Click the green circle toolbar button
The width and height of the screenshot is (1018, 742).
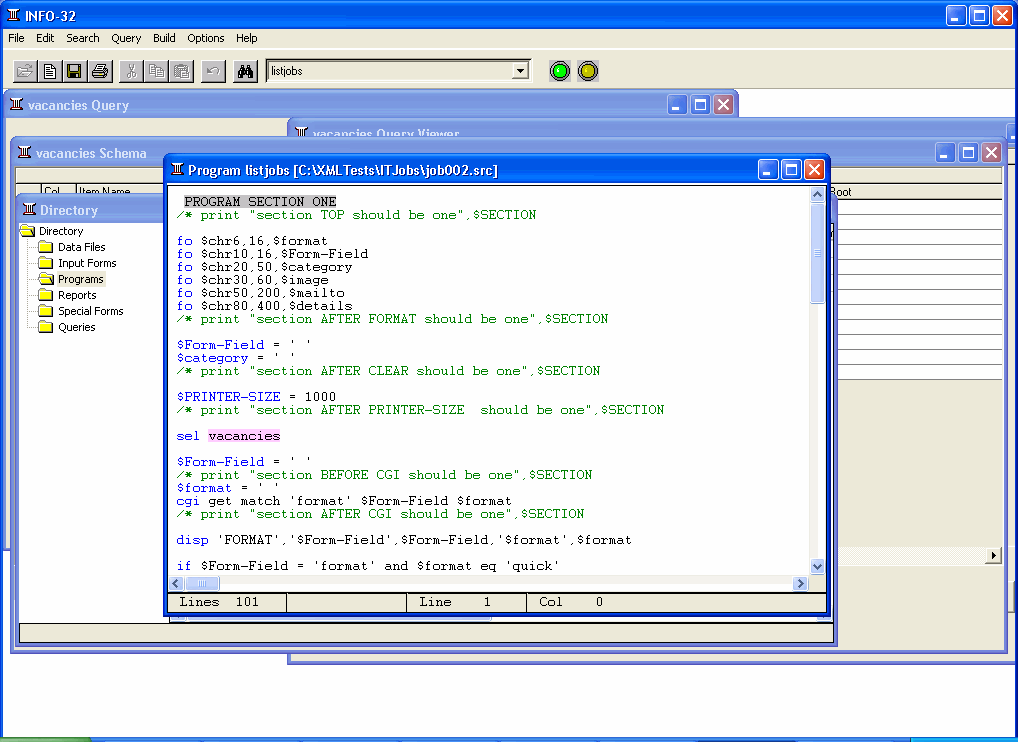tap(560, 71)
